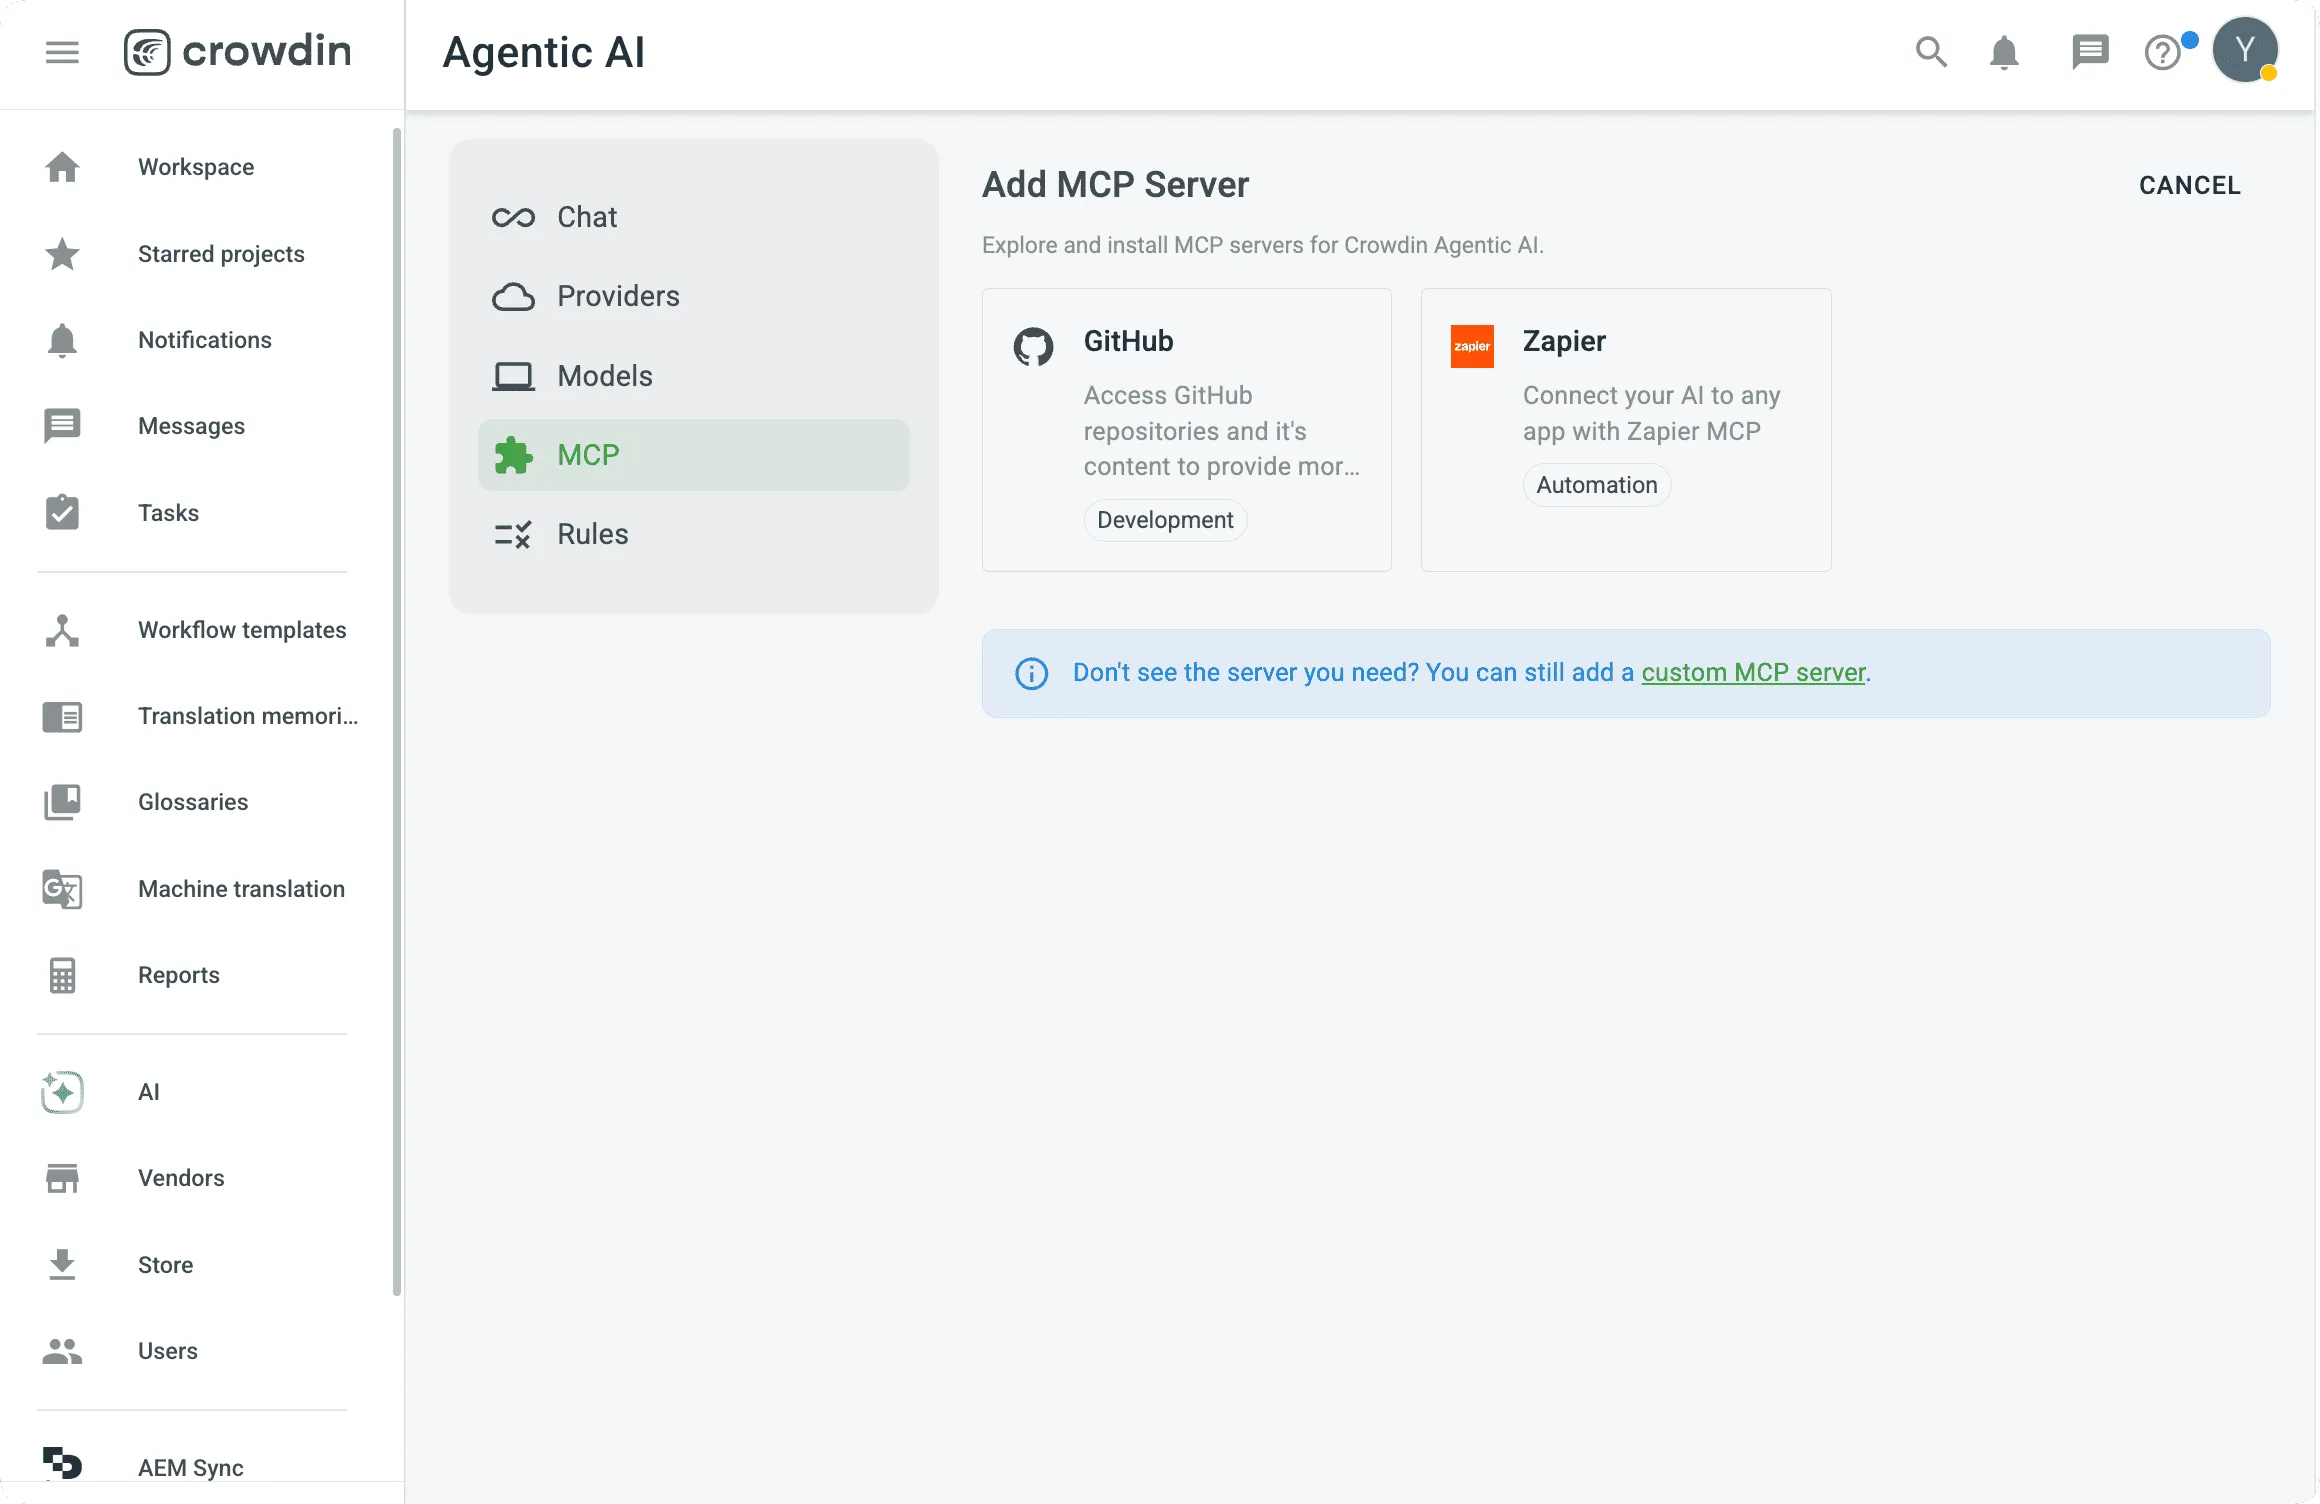Switch to the Chat section
This screenshot has width=2320, height=1504.
[587, 217]
